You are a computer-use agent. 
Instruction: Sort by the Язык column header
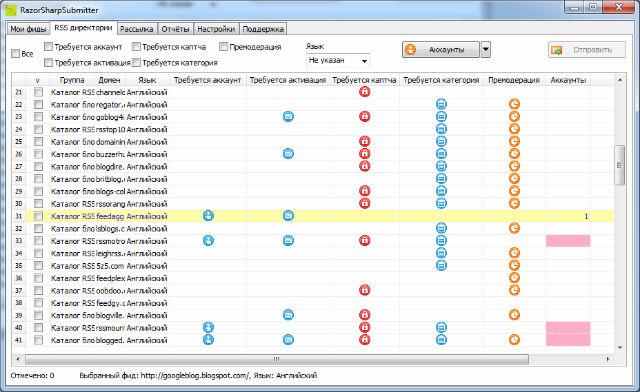[x=147, y=80]
